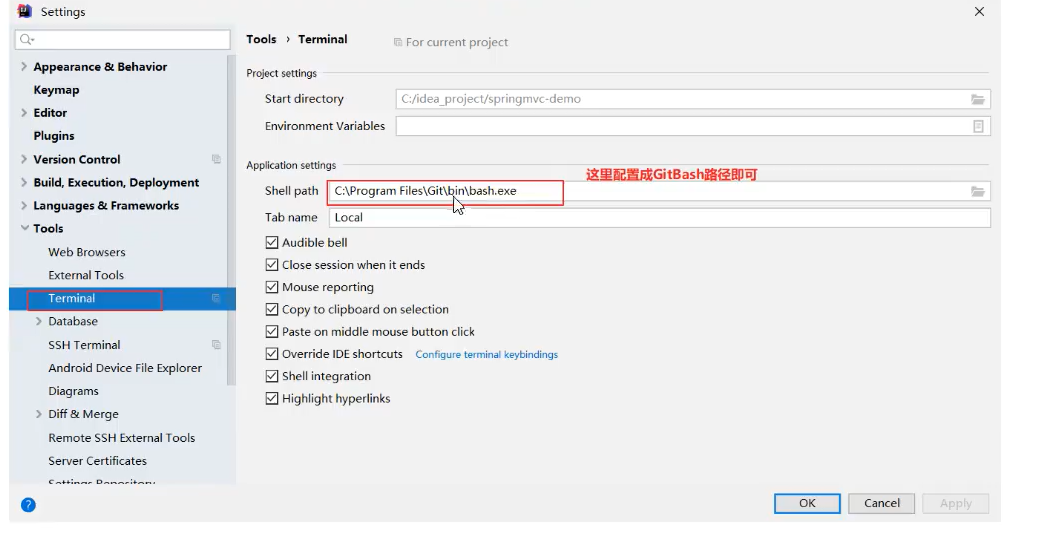Toggle Close session when it ends

click(x=271, y=265)
